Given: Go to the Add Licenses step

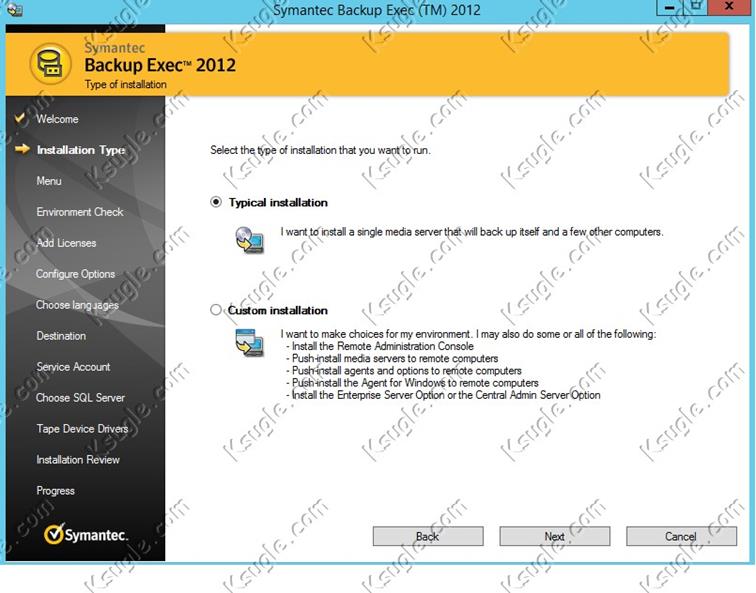Looking at the screenshot, I should click(x=66, y=243).
